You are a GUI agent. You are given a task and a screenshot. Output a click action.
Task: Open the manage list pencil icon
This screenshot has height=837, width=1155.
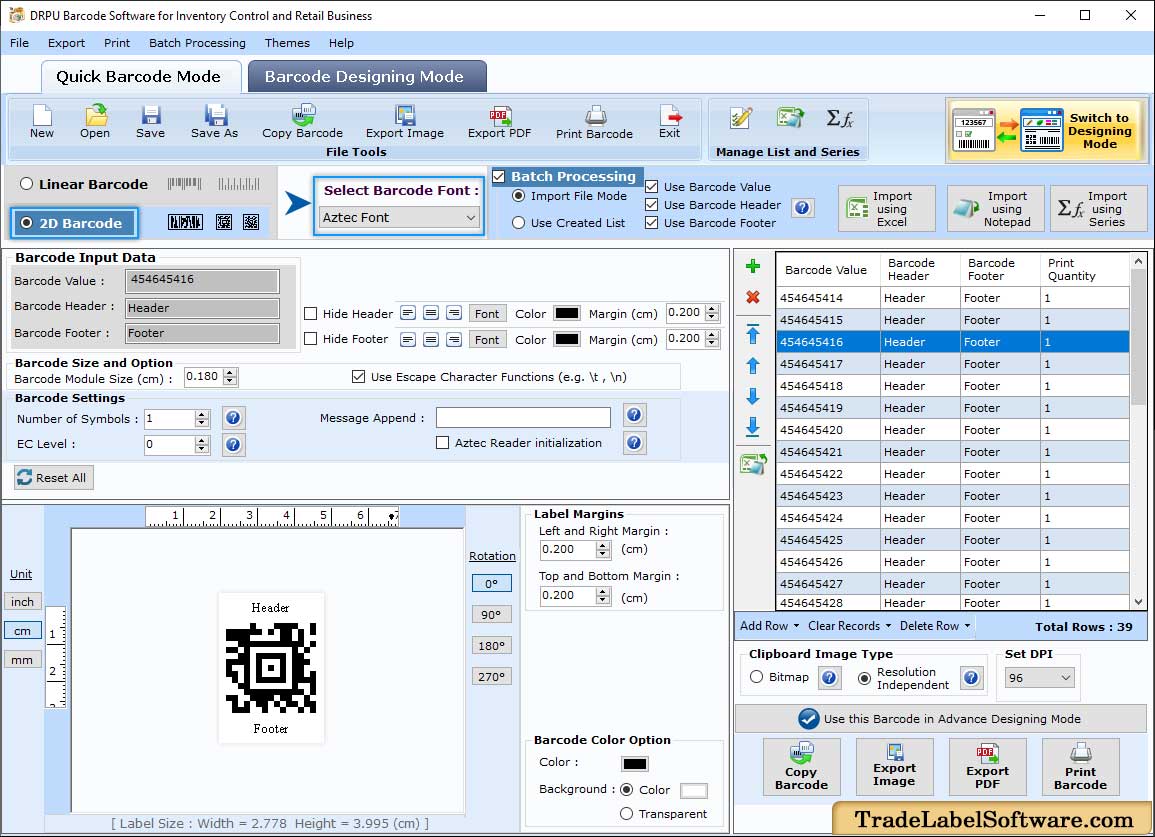(x=740, y=118)
